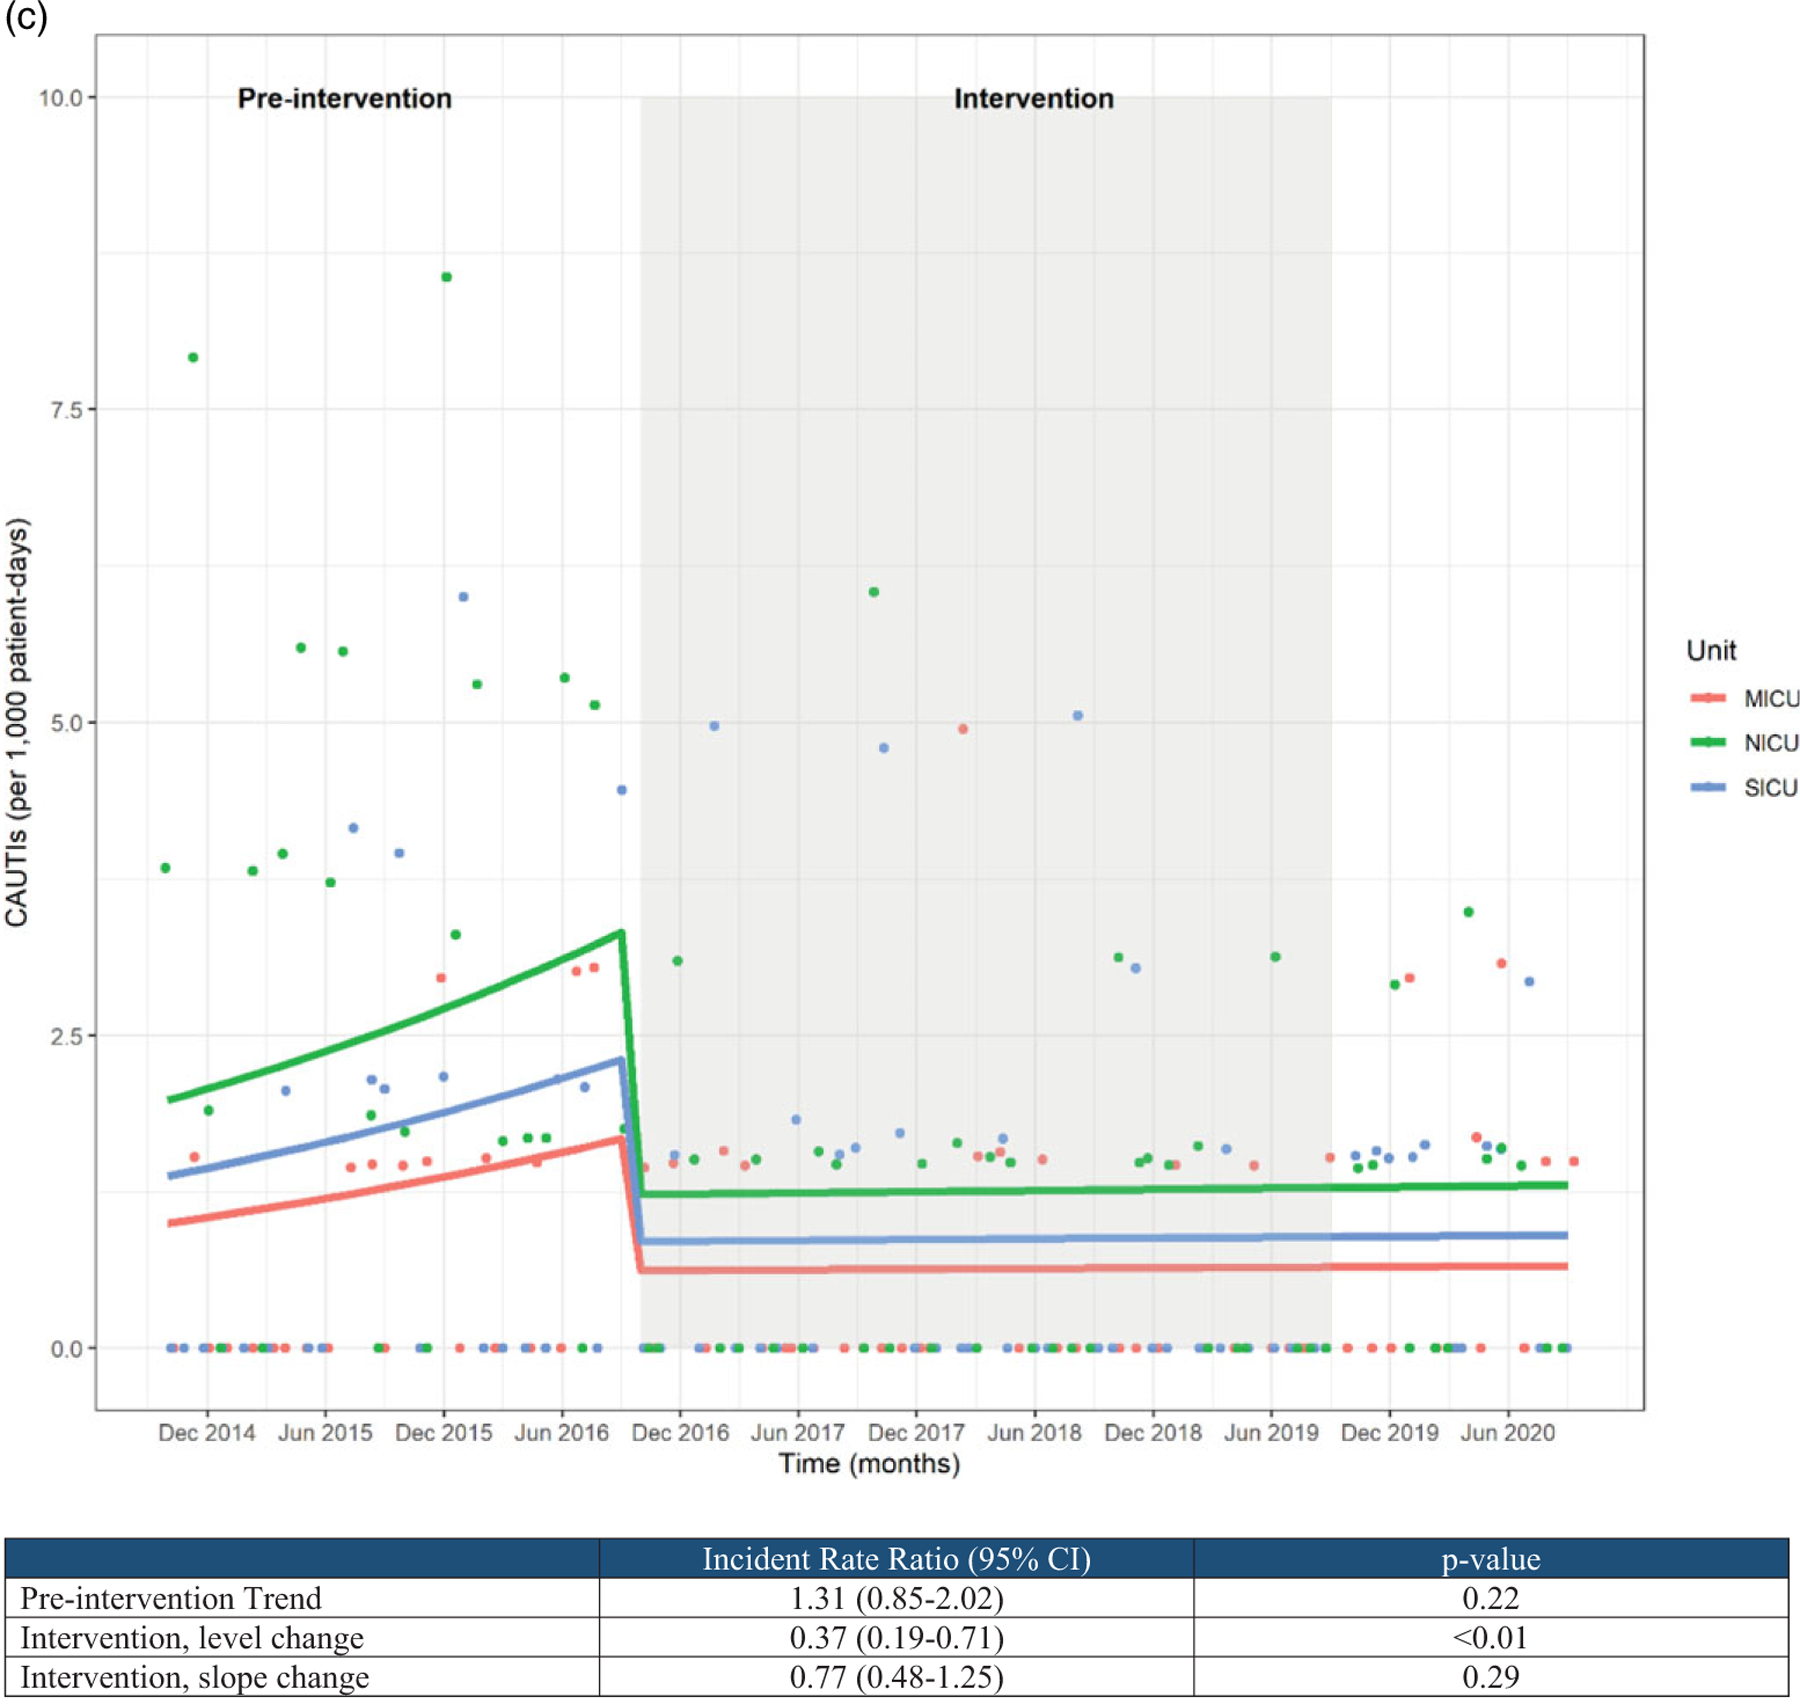Click the 'Jun 2020' x-axis label
This screenshot has width=1800, height=1704.
pyautogui.click(x=1507, y=1432)
